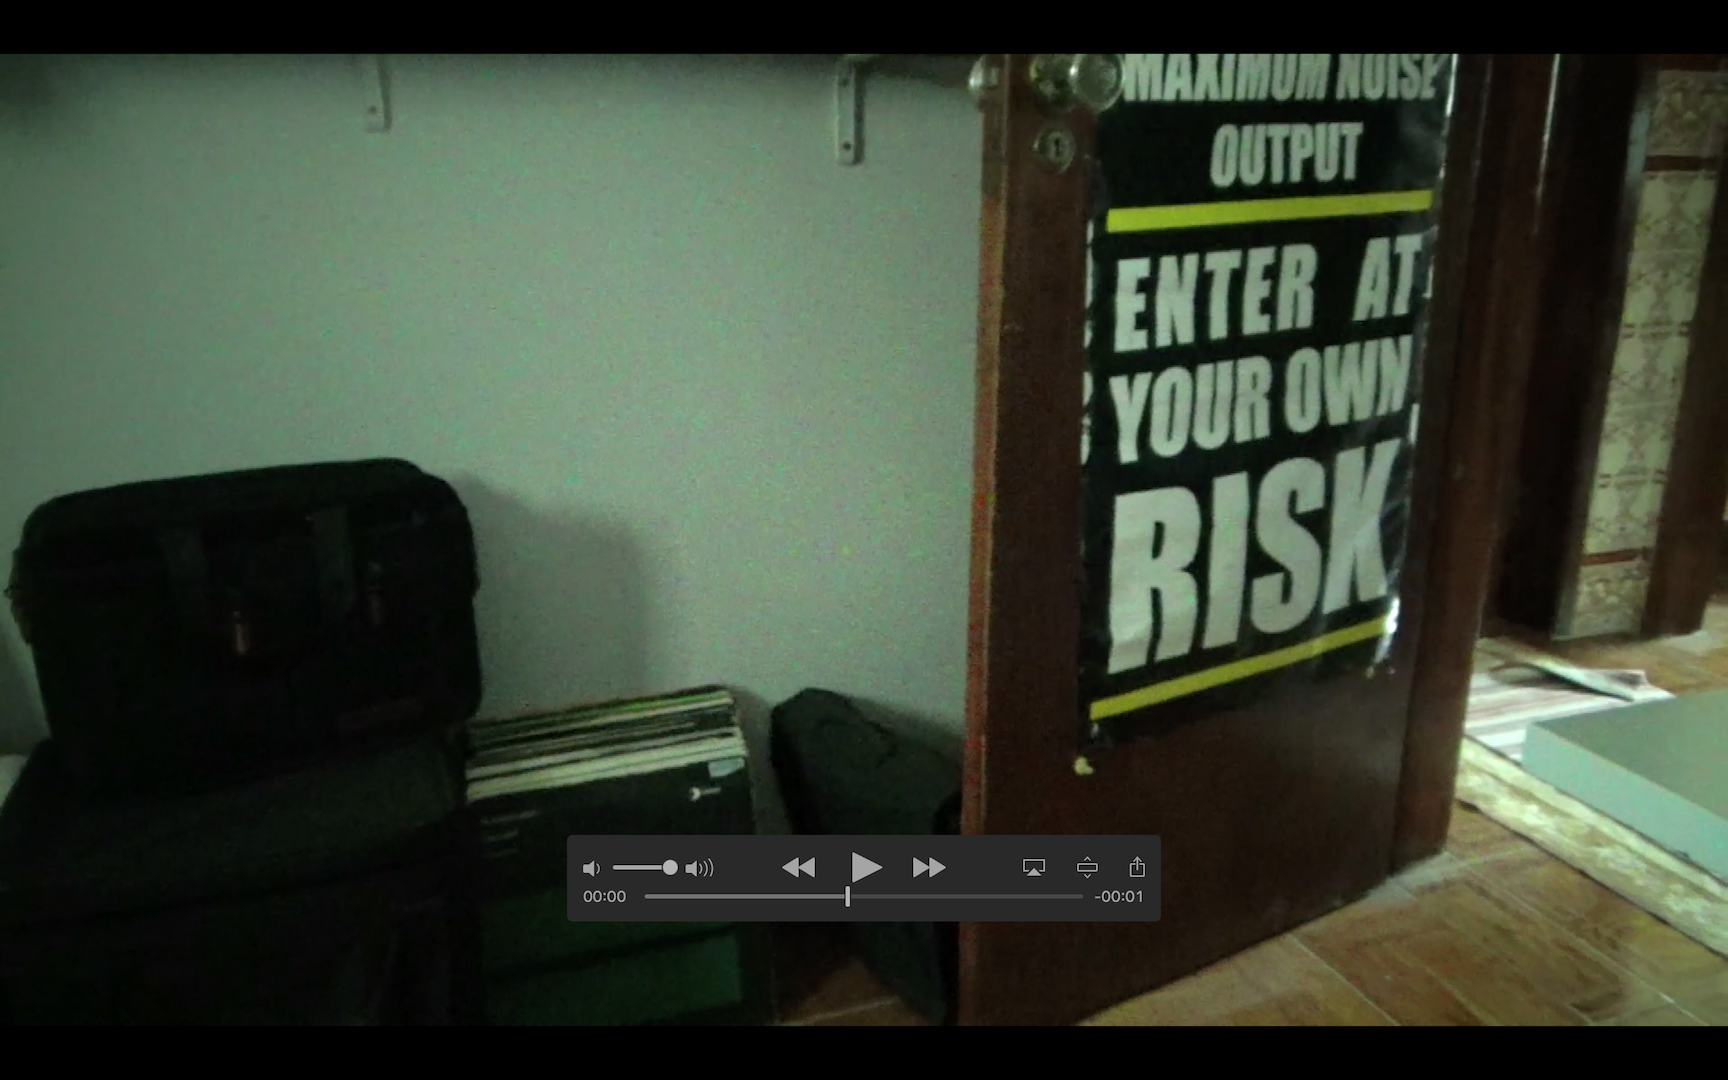Set volume to maximum via loud speaker icon
This screenshot has width=1728, height=1080.
pos(700,868)
